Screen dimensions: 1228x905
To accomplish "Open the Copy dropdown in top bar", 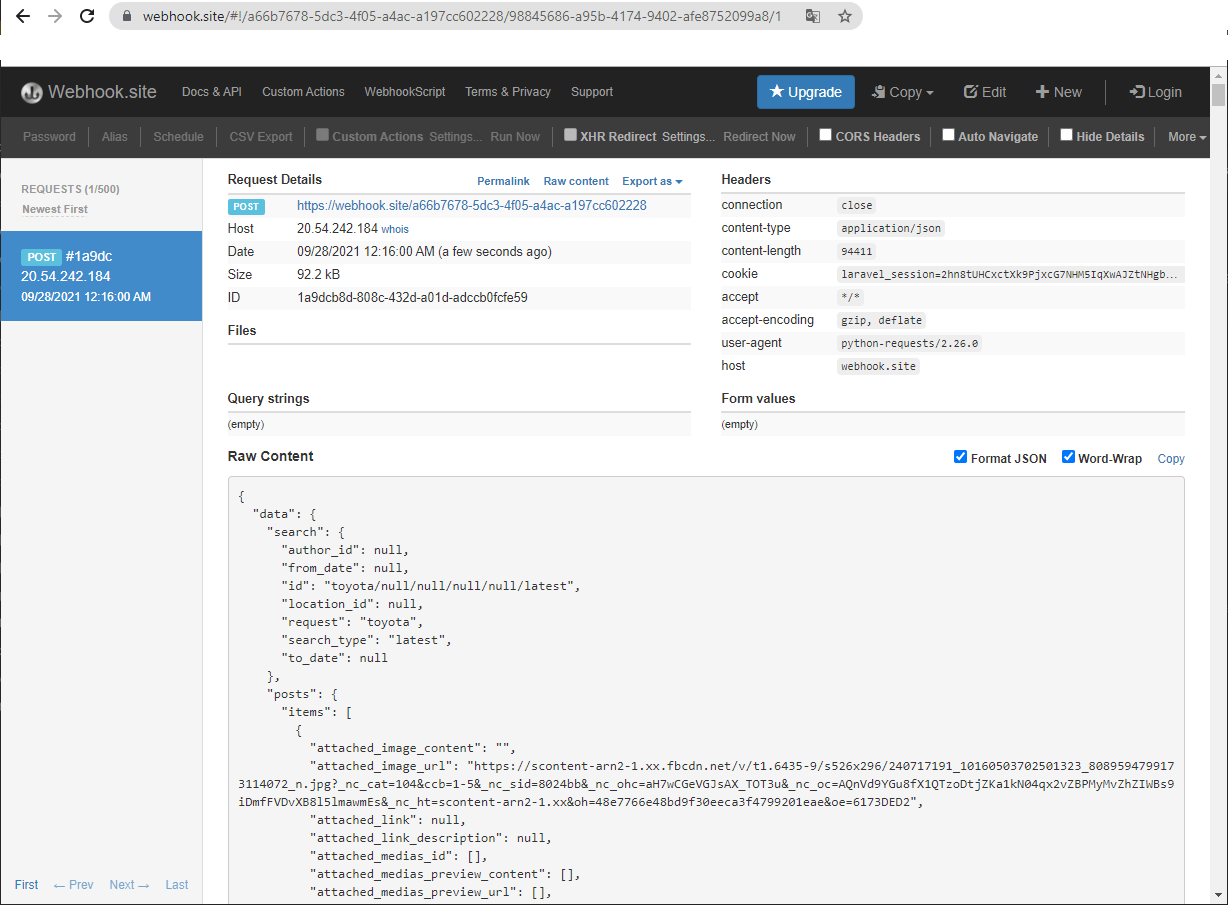I will tap(902, 92).
